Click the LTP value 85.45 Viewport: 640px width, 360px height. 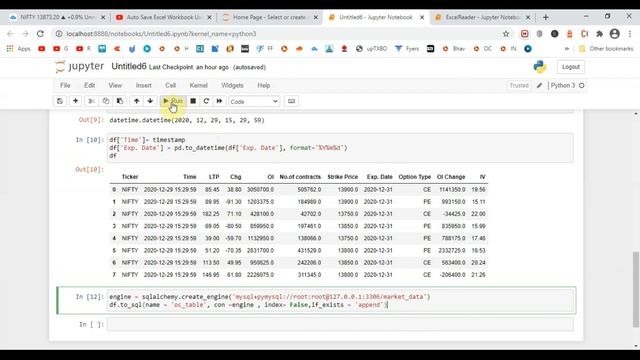tap(212, 190)
